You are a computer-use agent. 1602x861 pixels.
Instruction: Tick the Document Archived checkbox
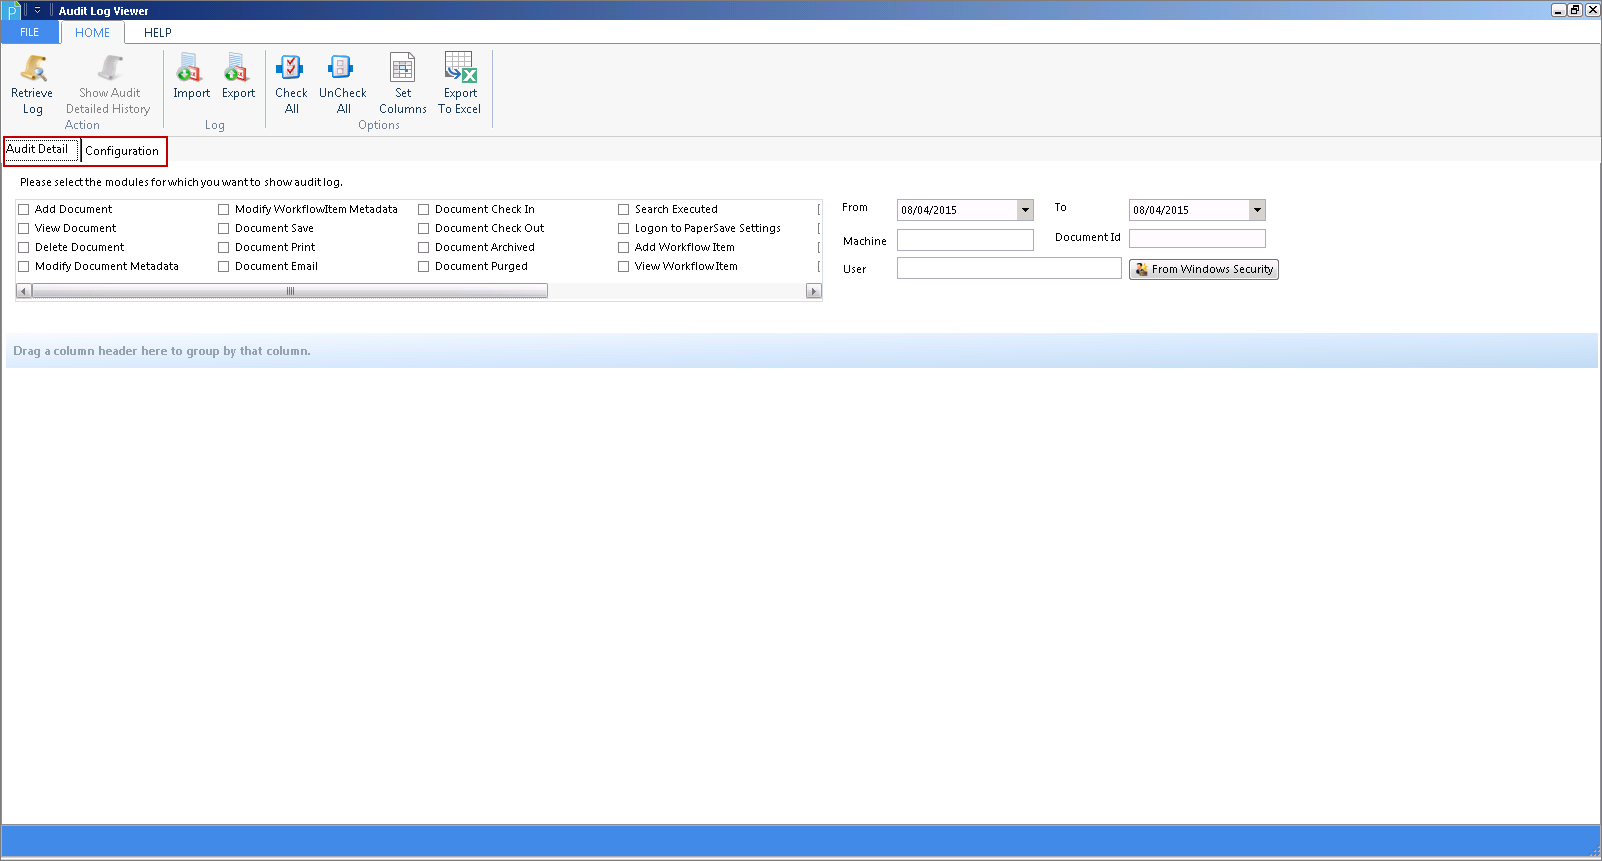point(423,248)
